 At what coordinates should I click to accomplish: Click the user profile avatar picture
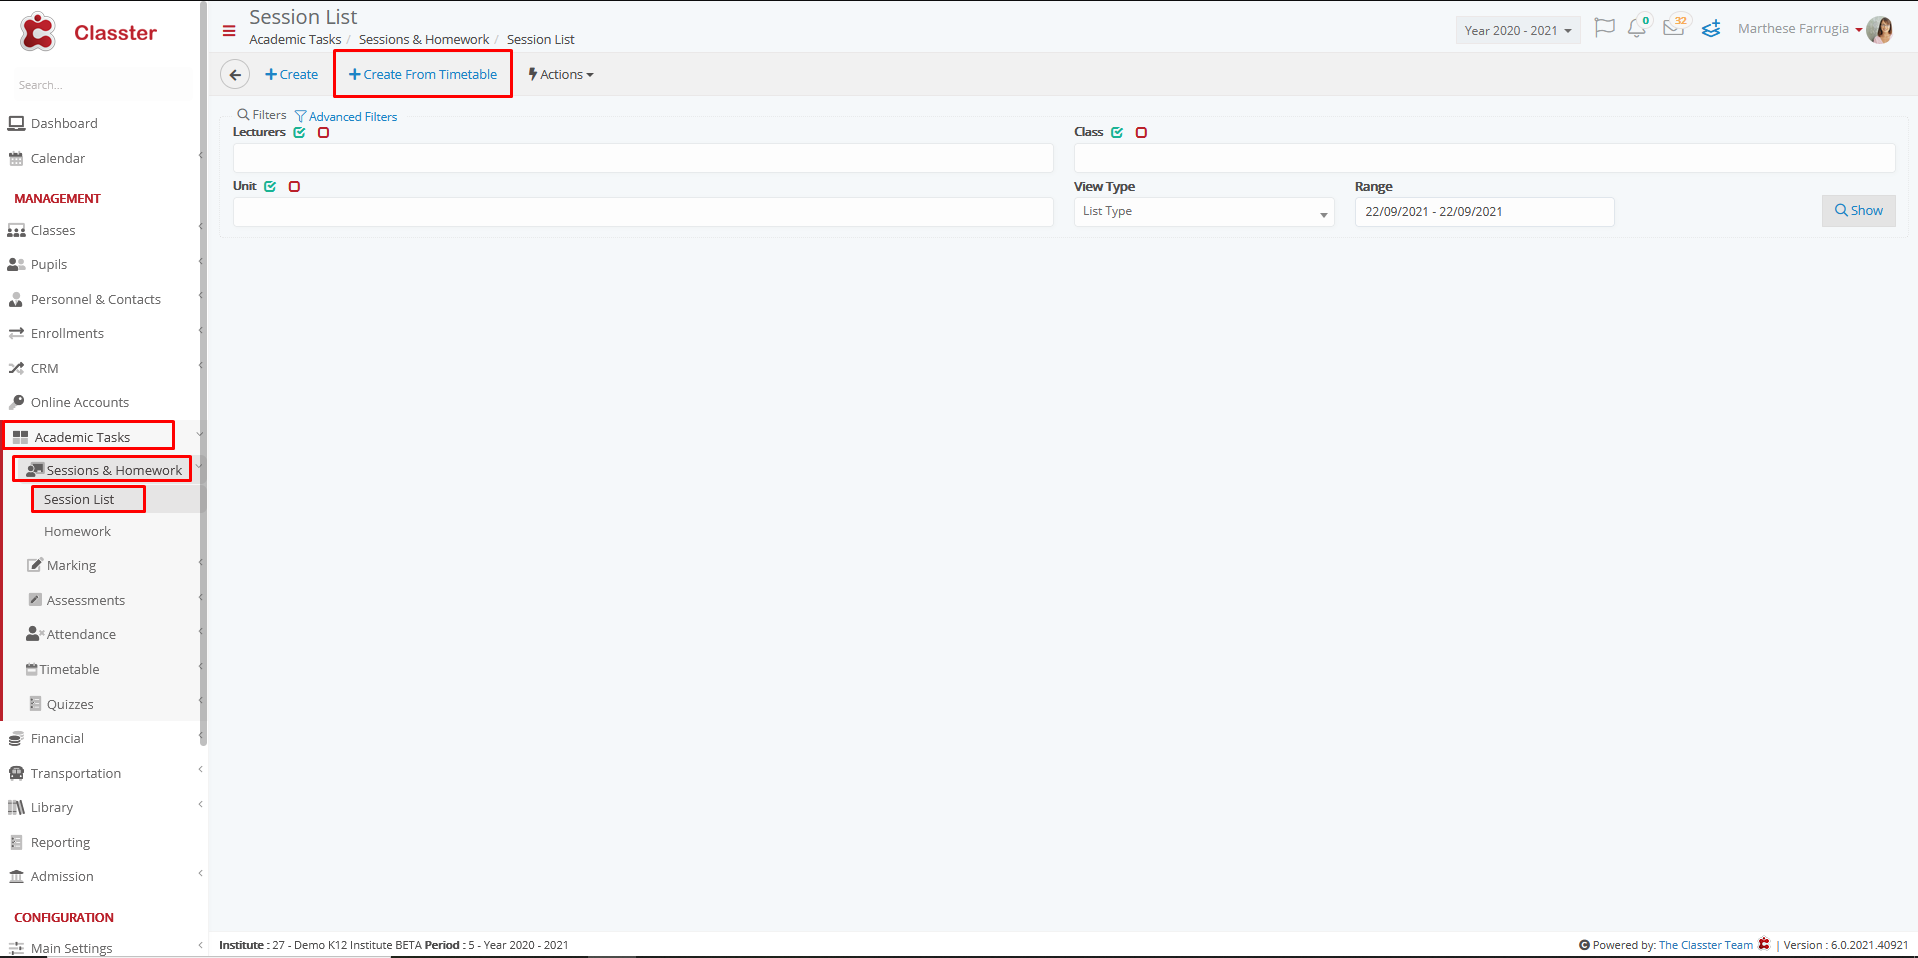click(1880, 30)
